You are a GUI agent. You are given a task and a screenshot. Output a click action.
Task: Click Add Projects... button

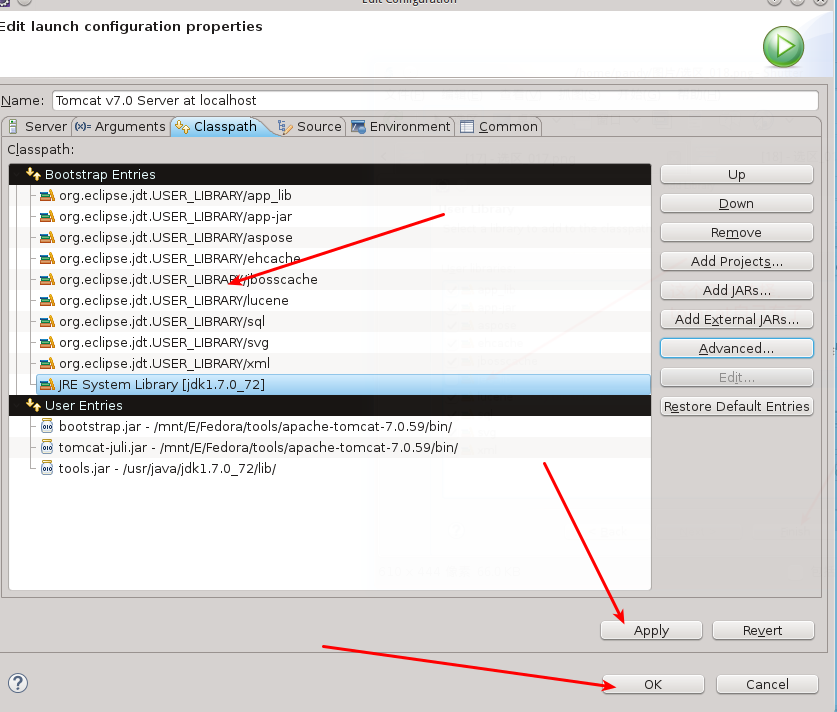[737, 262]
